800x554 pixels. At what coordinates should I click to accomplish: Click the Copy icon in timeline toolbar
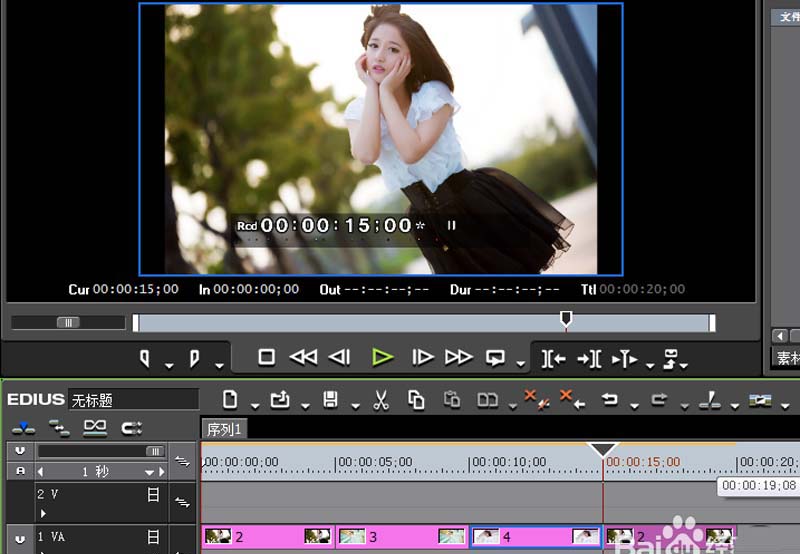pyautogui.click(x=416, y=400)
